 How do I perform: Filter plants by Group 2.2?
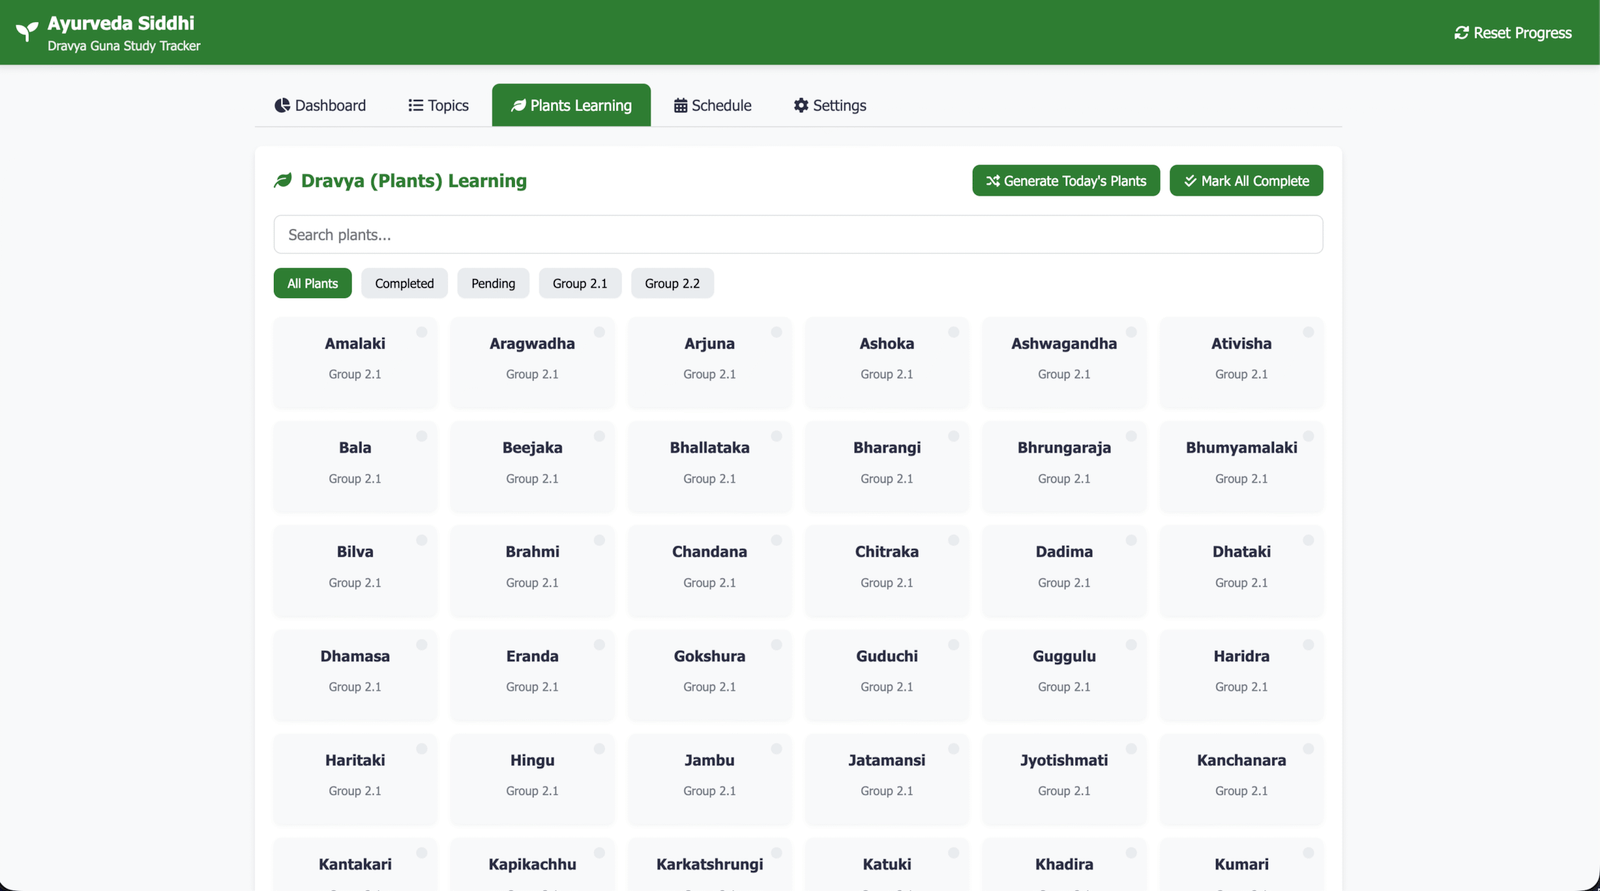672,283
